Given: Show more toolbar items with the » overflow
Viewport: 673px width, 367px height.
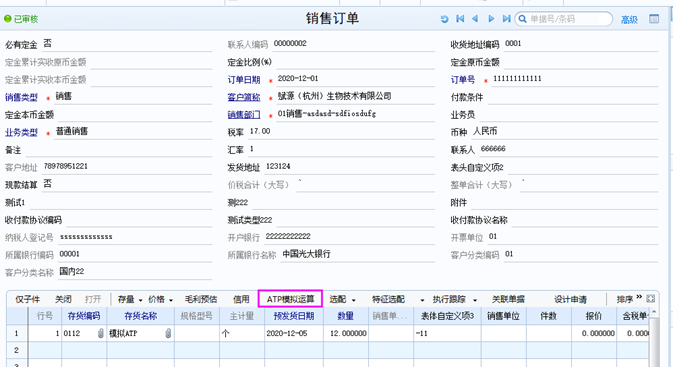Looking at the screenshot, I should tap(639, 297).
